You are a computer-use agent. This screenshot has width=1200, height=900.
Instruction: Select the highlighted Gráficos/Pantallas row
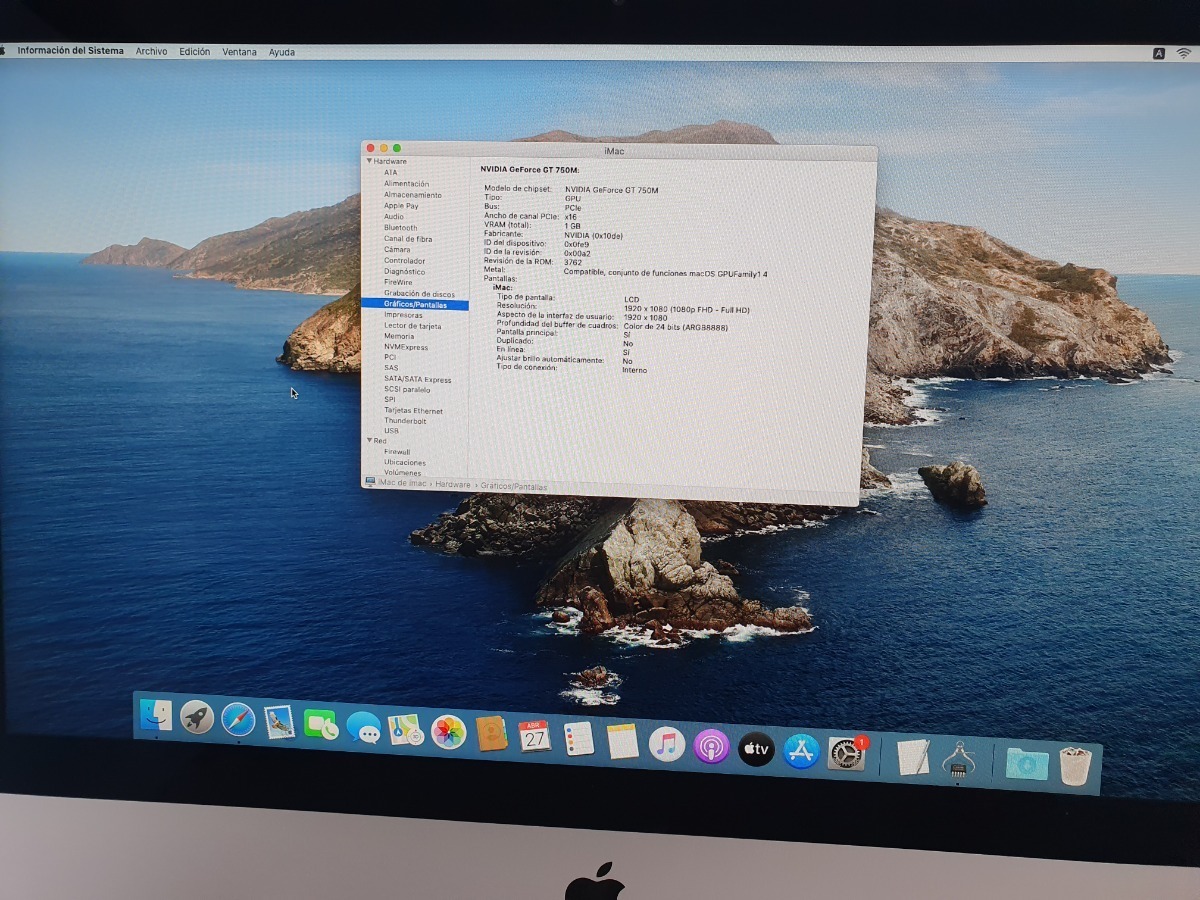click(414, 305)
